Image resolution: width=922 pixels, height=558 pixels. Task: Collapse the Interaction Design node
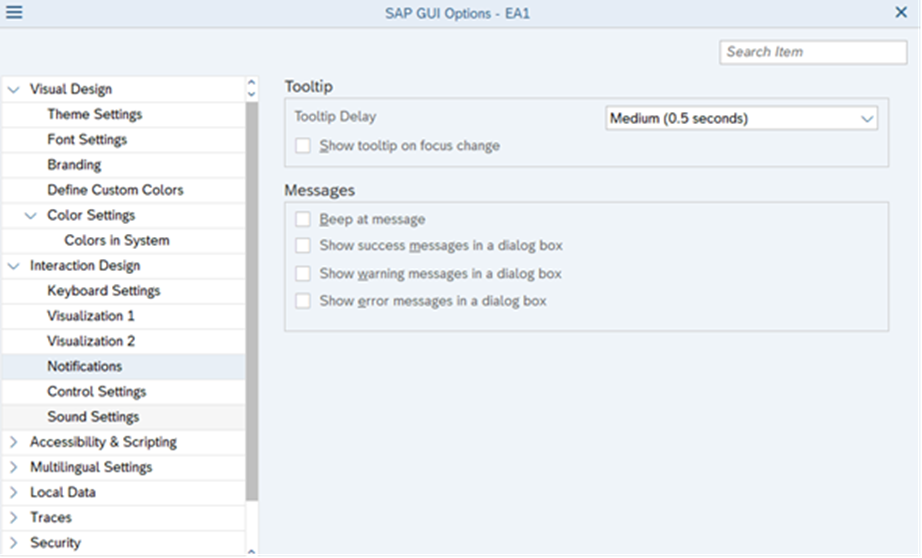13,266
